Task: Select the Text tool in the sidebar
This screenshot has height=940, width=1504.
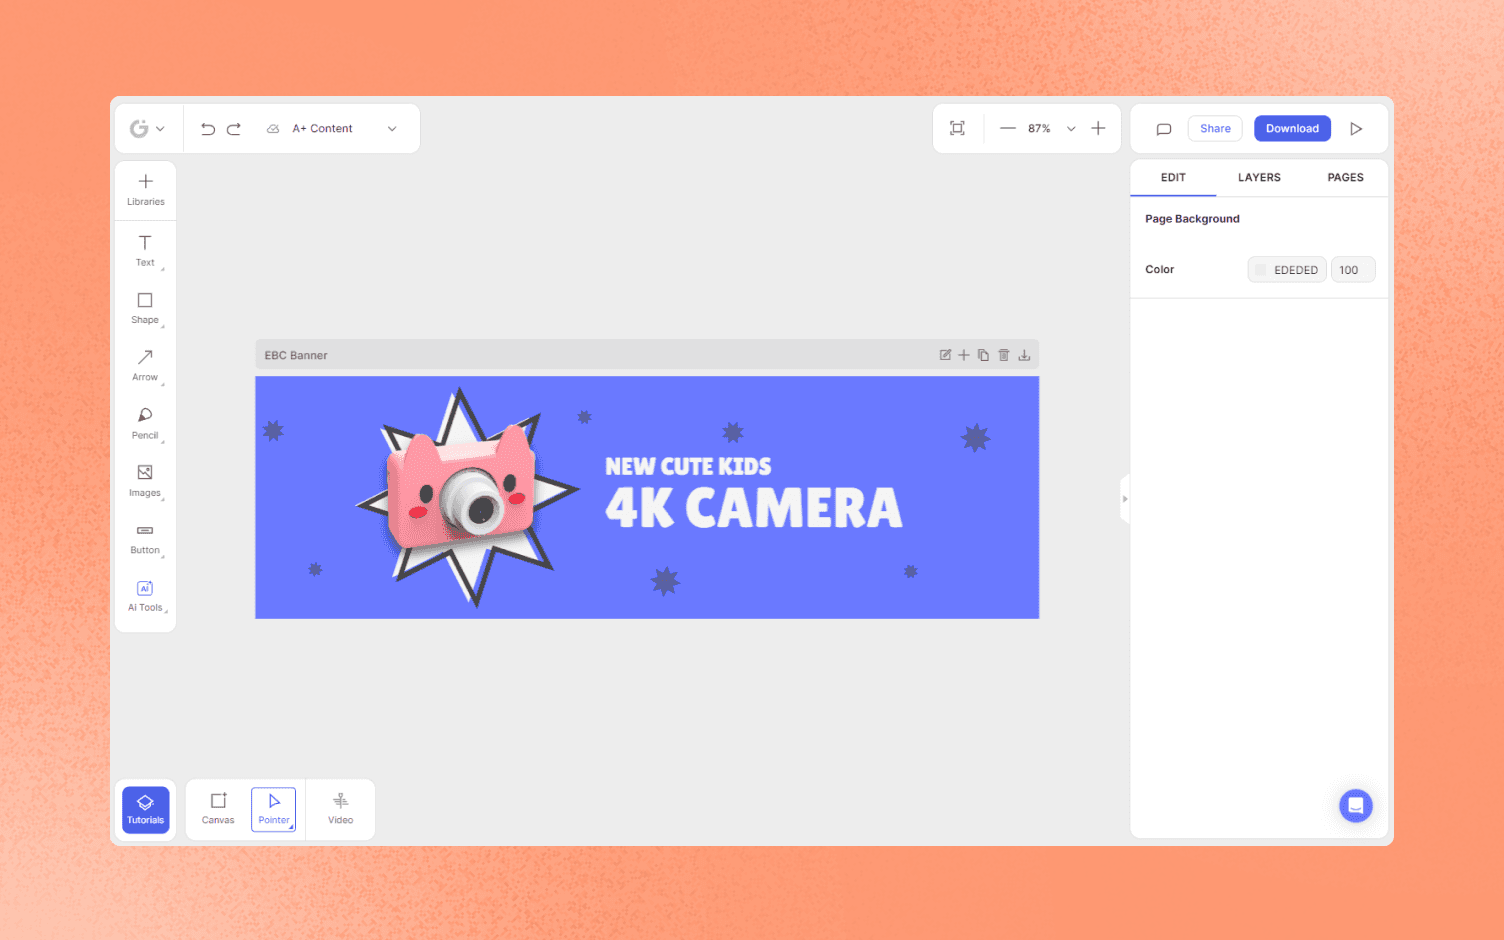Action: pyautogui.click(x=145, y=250)
